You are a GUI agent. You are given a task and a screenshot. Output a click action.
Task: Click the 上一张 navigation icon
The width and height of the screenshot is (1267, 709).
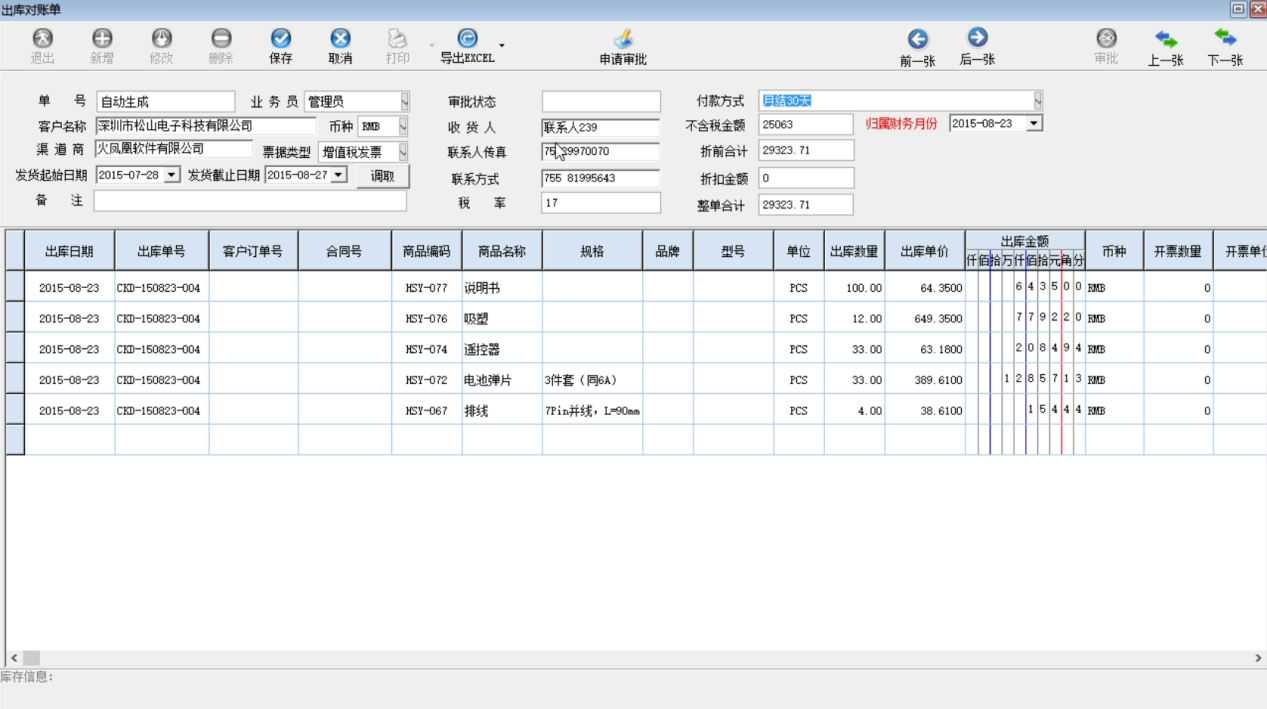tap(1166, 39)
